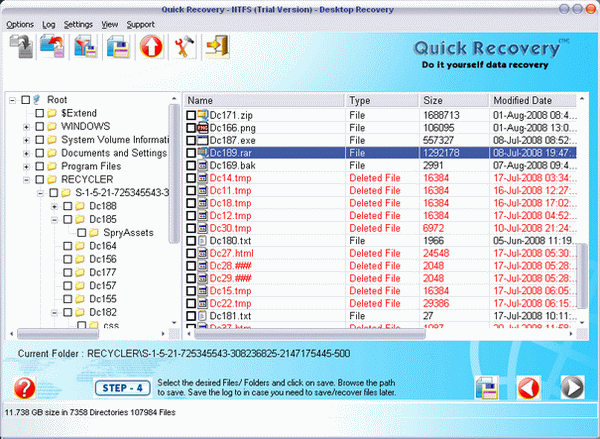
Task: Expand the Dc188 folder node
Action: point(54,206)
